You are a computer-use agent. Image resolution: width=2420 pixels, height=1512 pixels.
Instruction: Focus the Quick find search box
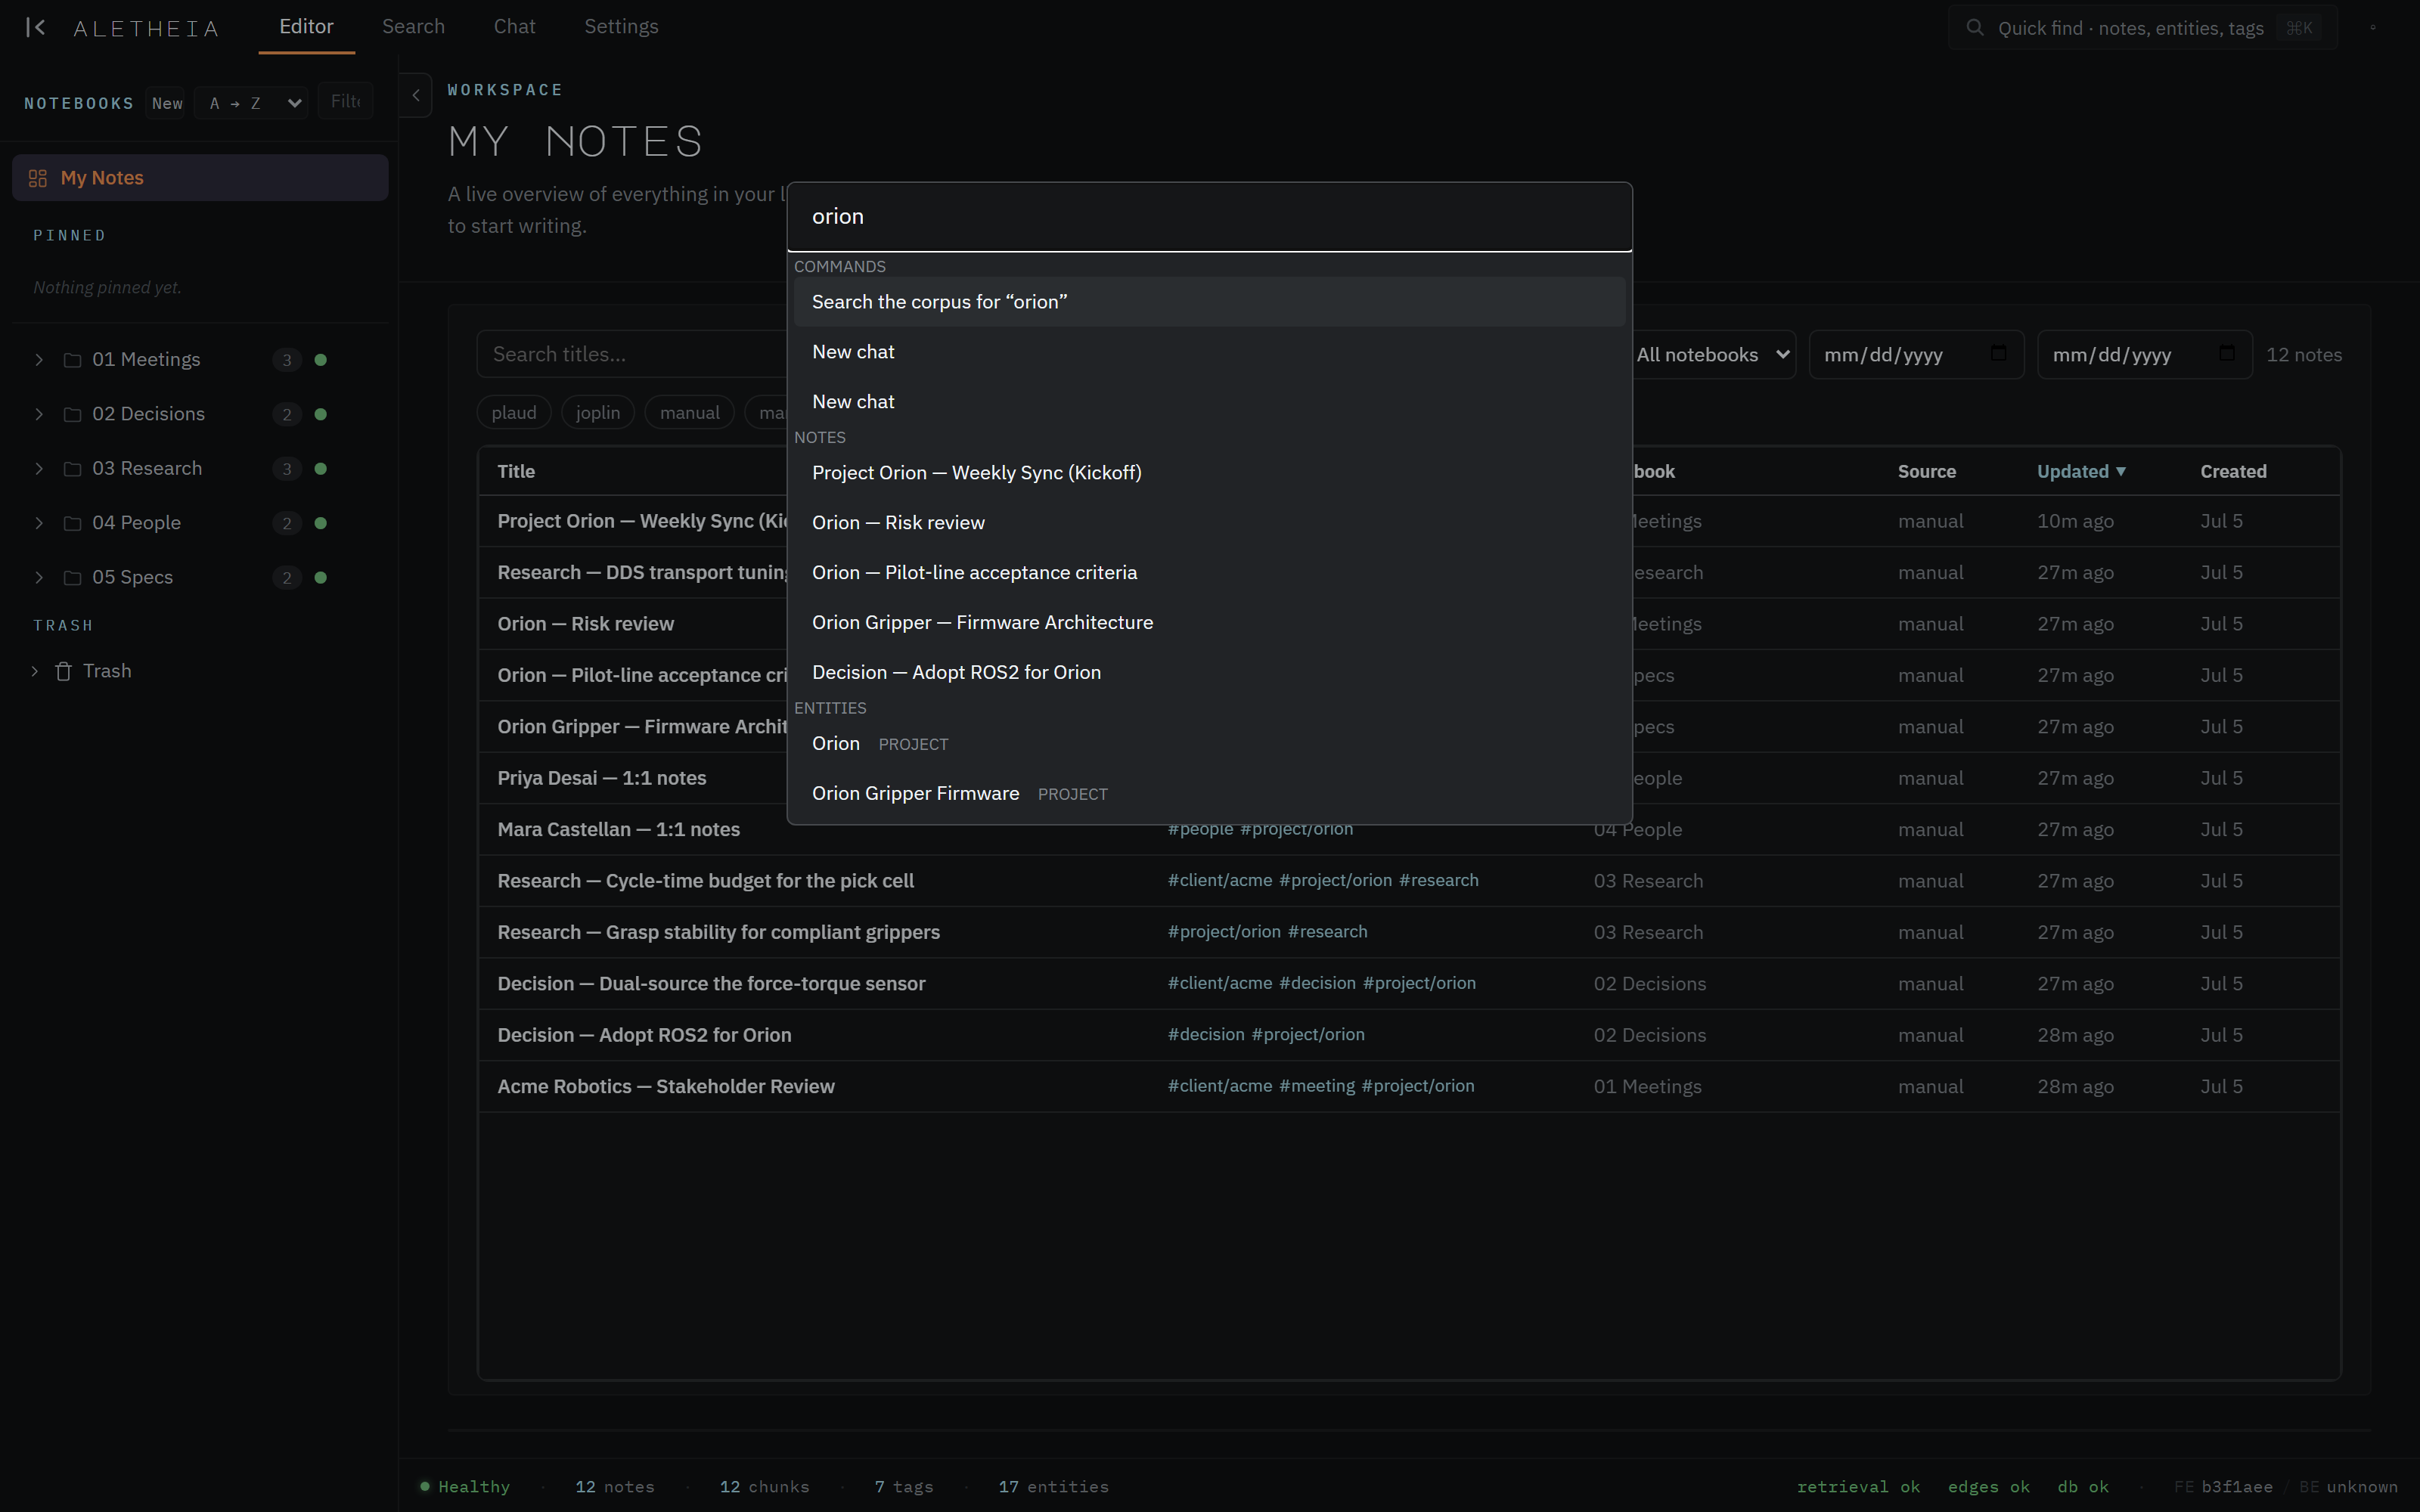2142,28
